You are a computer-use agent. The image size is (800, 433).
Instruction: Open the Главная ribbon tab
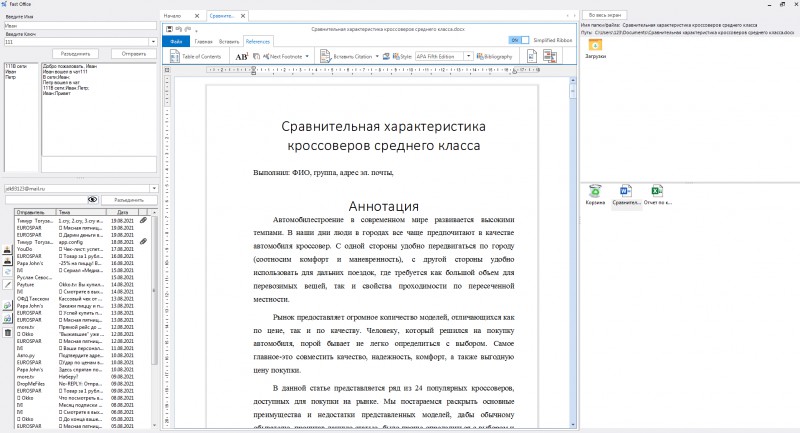pos(204,41)
